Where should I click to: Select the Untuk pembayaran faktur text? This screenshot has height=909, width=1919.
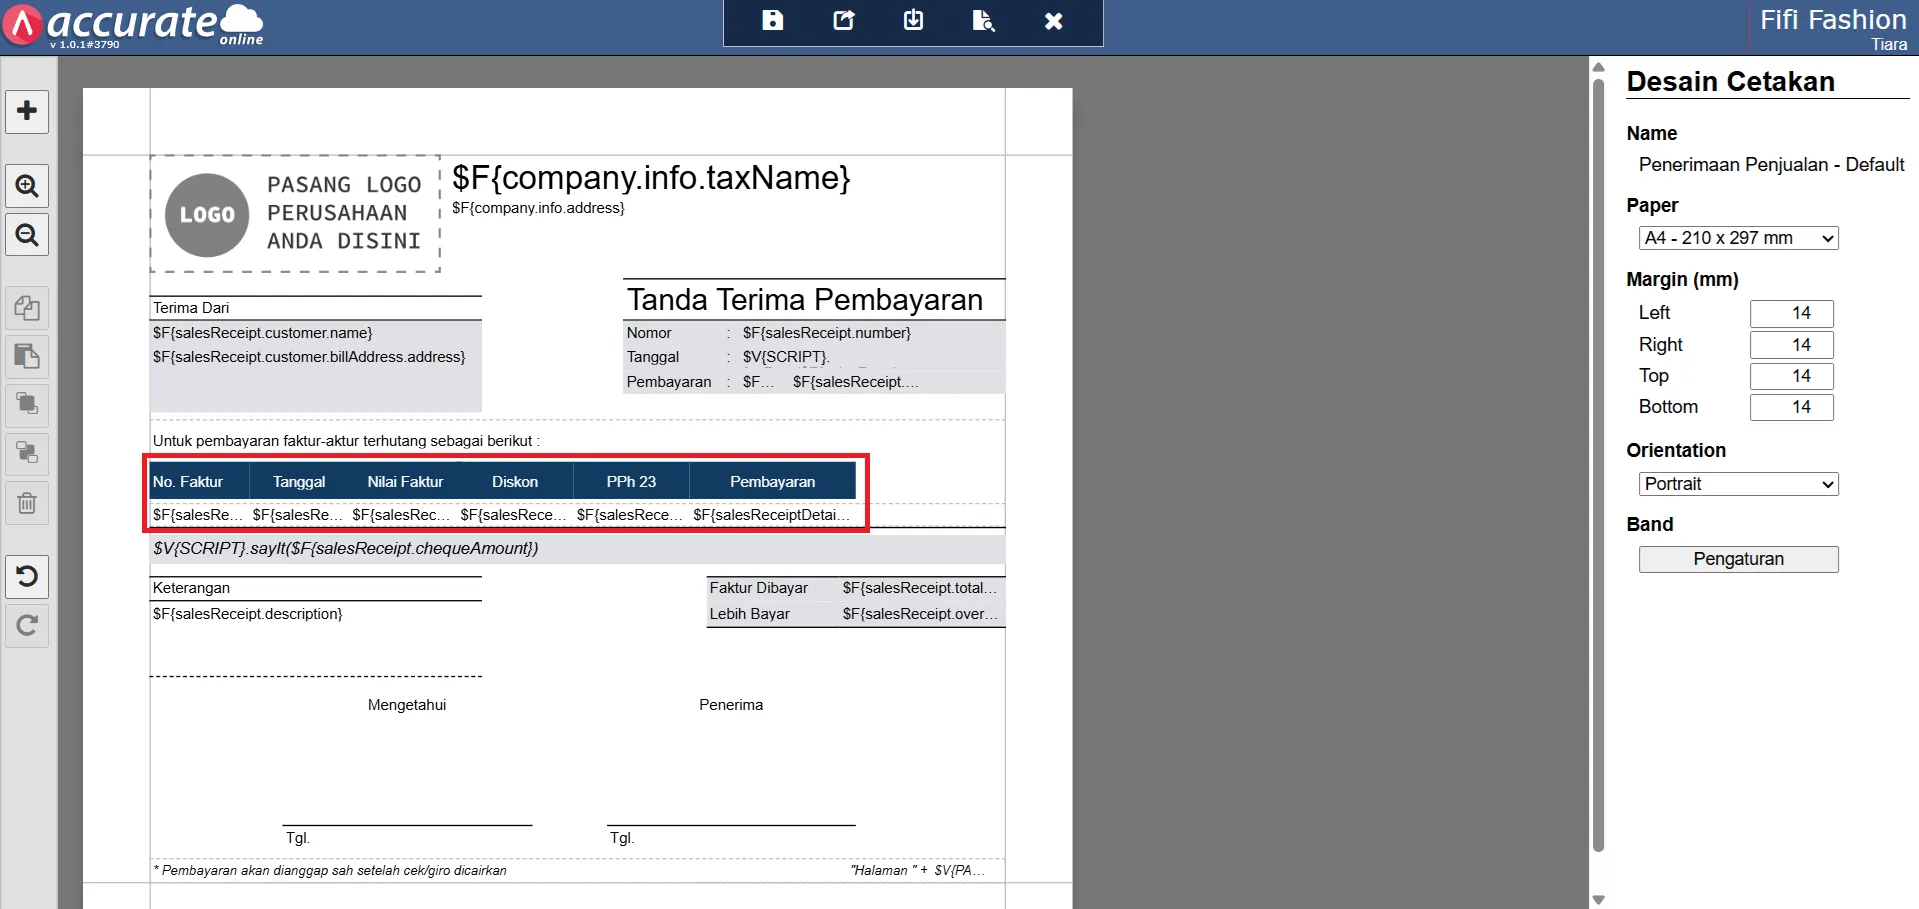coord(346,441)
